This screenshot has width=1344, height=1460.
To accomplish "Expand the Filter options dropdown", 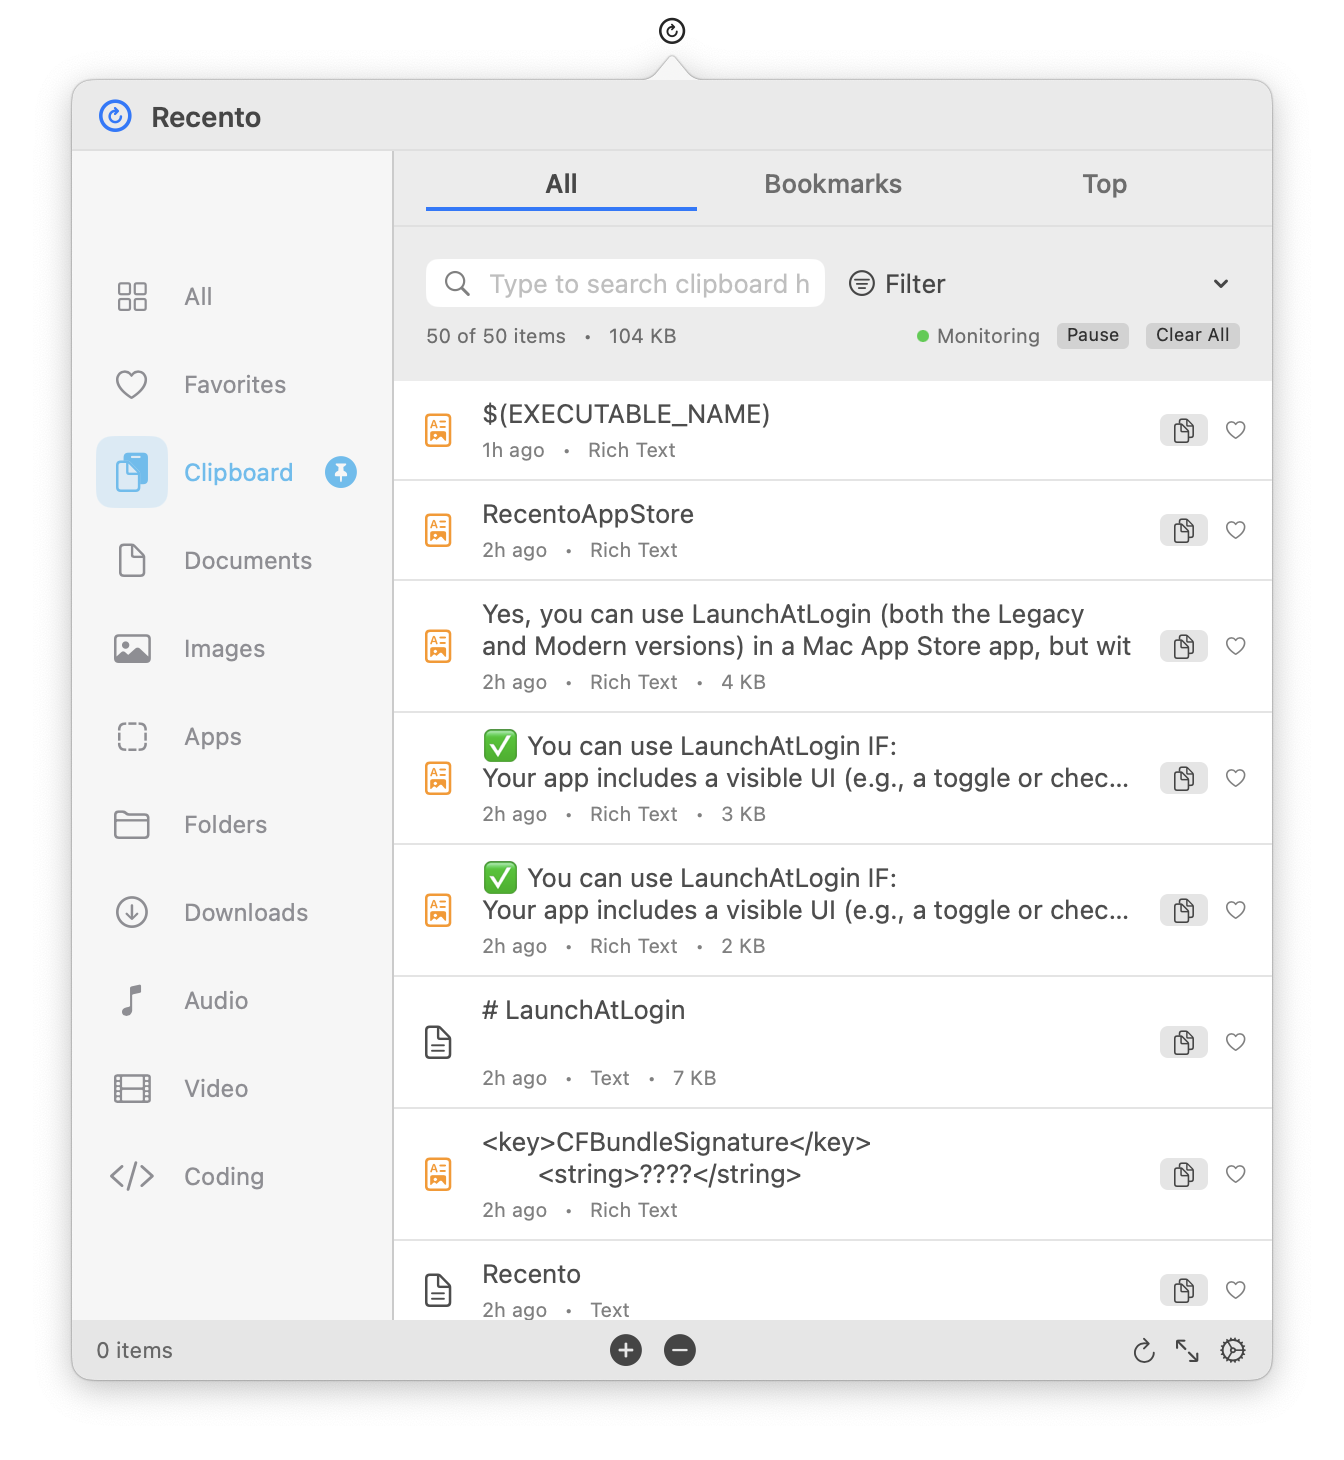I will point(1220,283).
